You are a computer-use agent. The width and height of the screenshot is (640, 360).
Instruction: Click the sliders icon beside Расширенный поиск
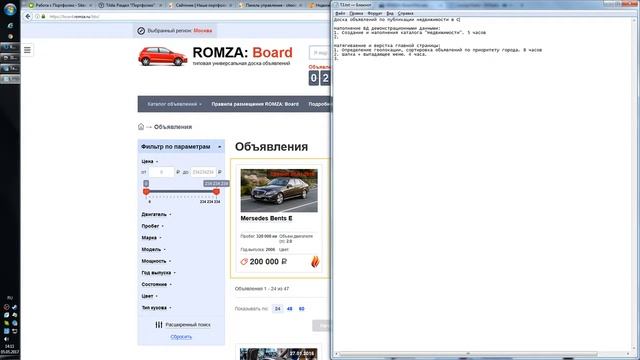(159, 324)
